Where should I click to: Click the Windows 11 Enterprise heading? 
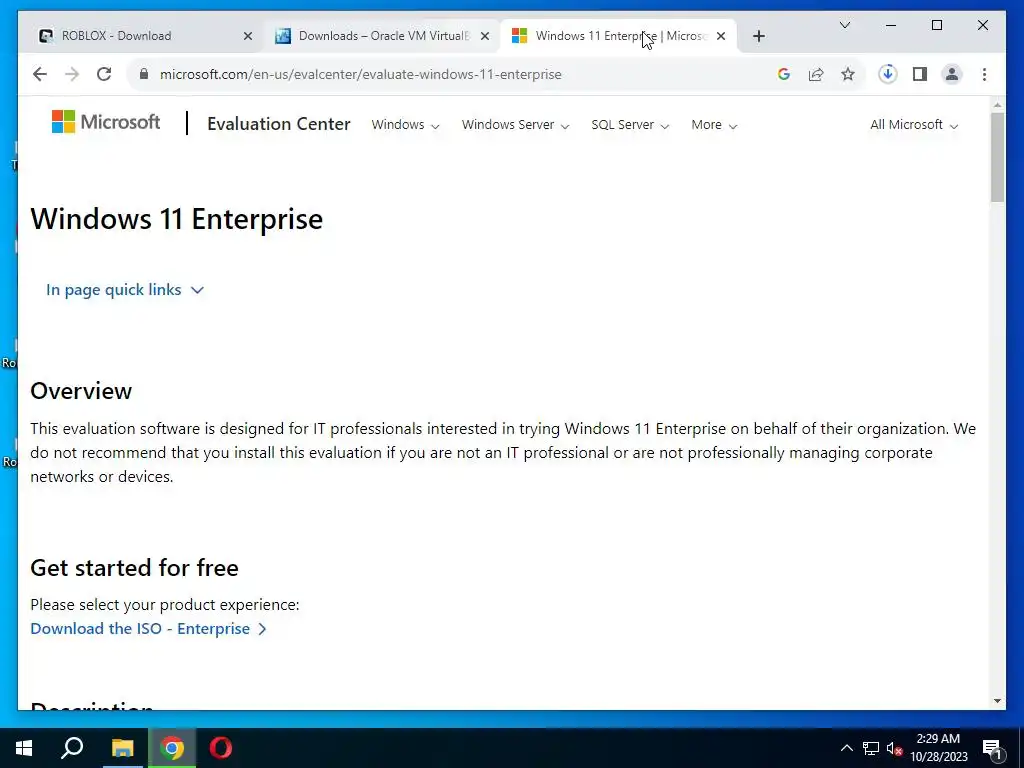coord(176,219)
